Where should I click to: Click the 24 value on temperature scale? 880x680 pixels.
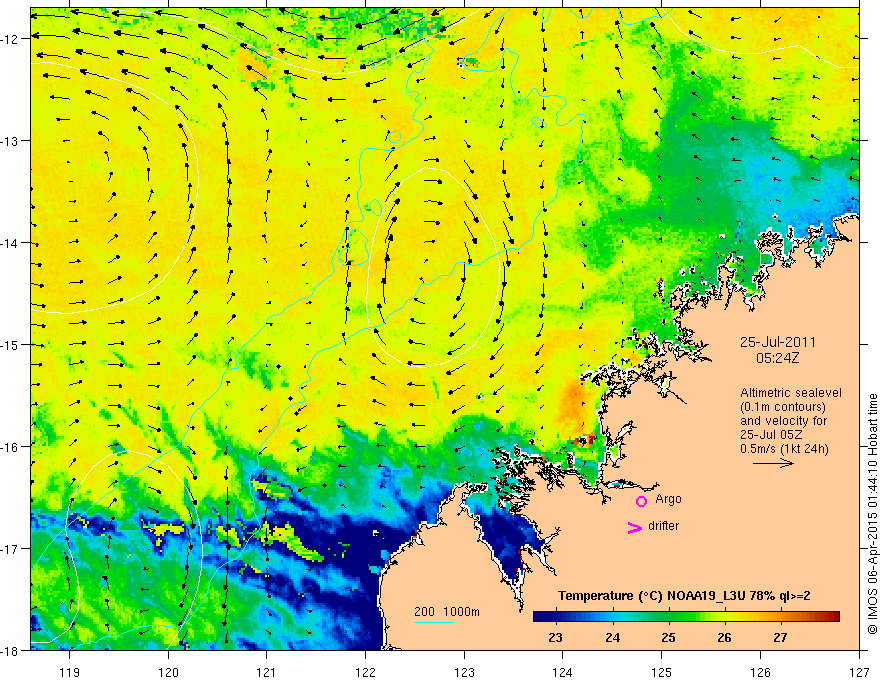(x=612, y=637)
